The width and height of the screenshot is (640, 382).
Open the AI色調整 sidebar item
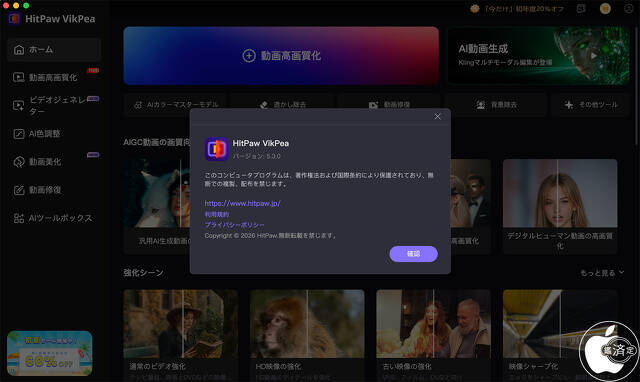tap(53, 133)
